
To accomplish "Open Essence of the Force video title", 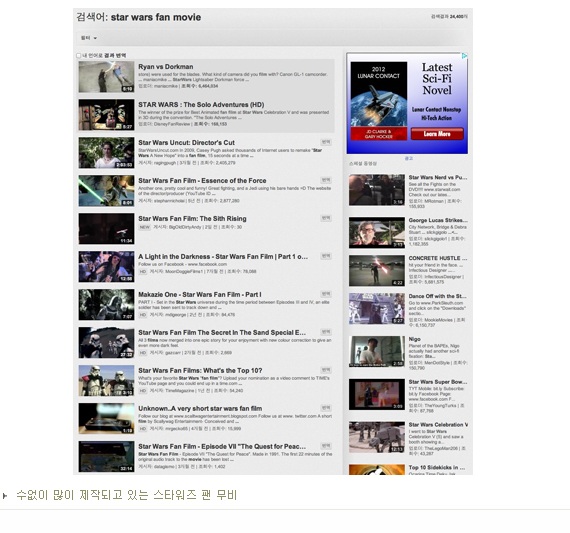I will tap(202, 181).
